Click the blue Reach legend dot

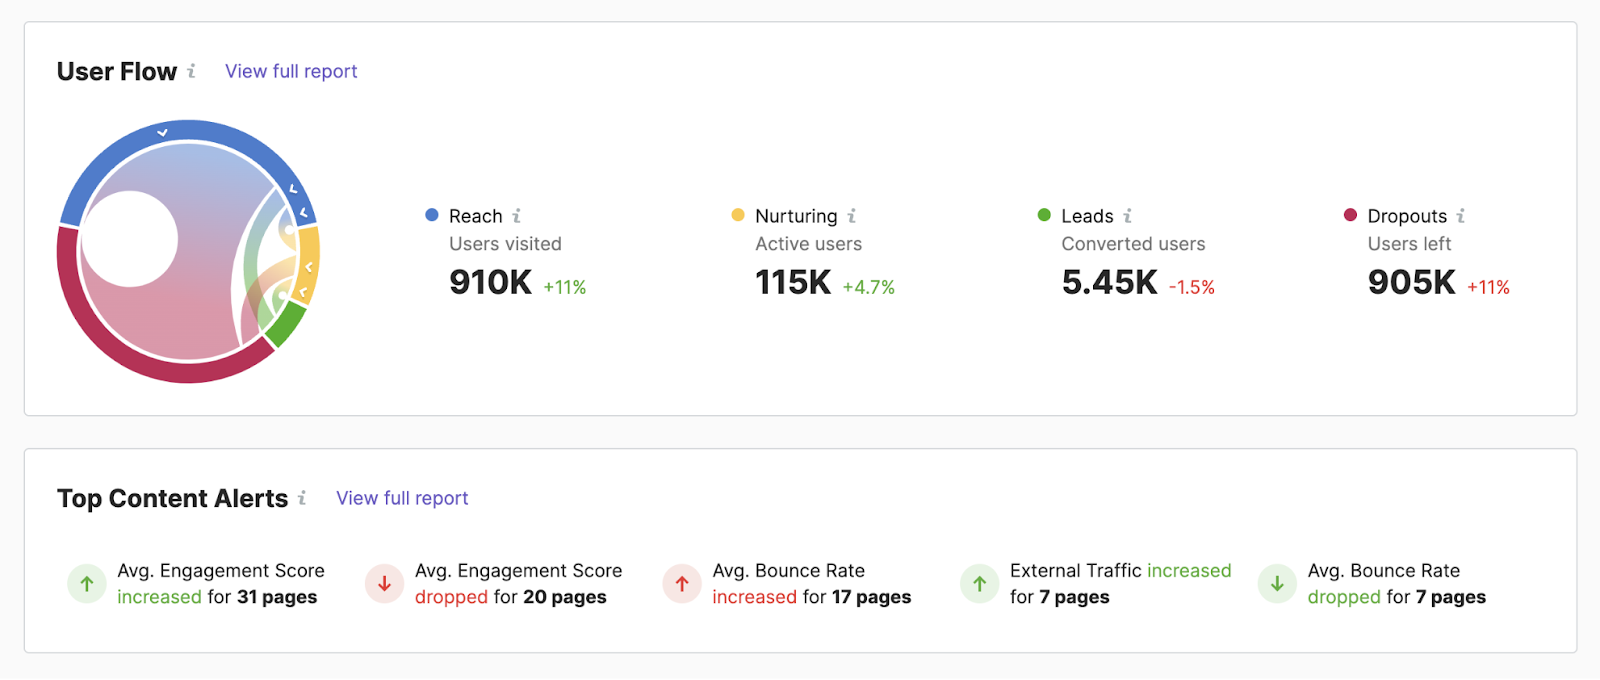click(432, 215)
